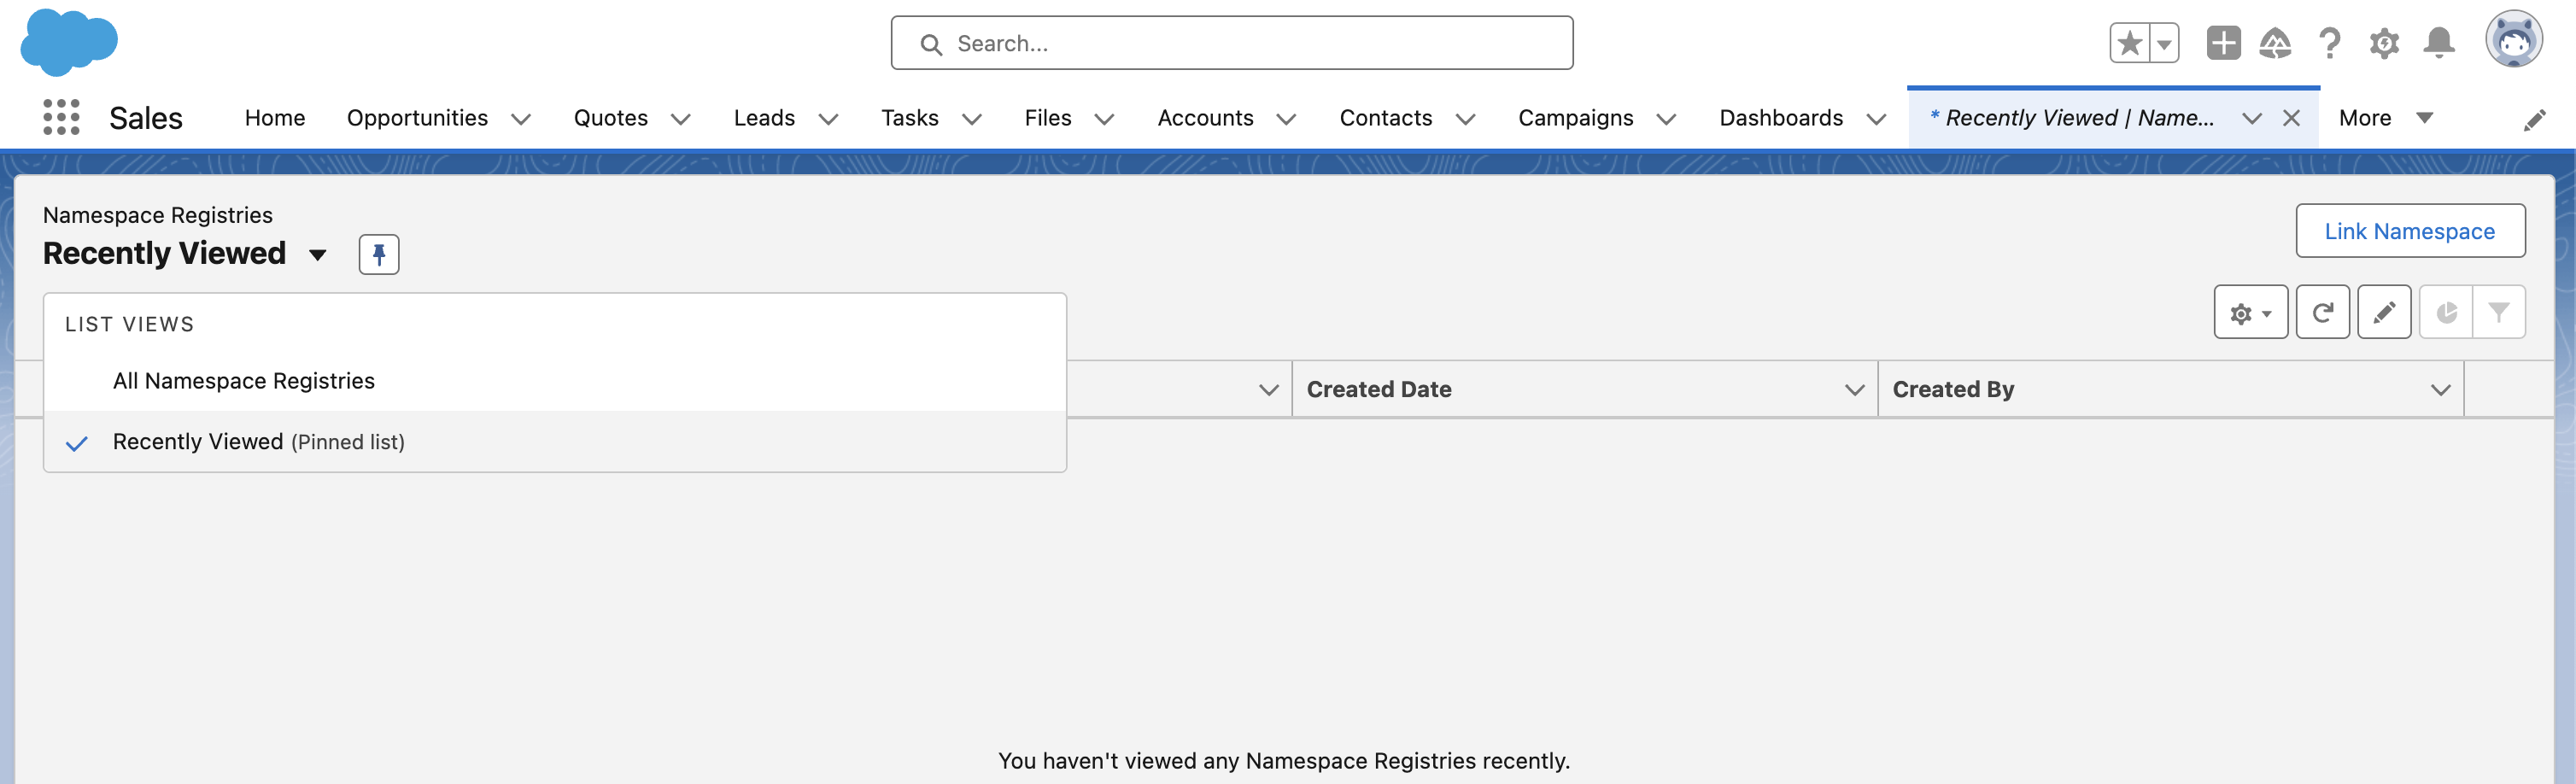The width and height of the screenshot is (2576, 784).
Task: Sort by Created Date column
Action: click(x=1379, y=389)
